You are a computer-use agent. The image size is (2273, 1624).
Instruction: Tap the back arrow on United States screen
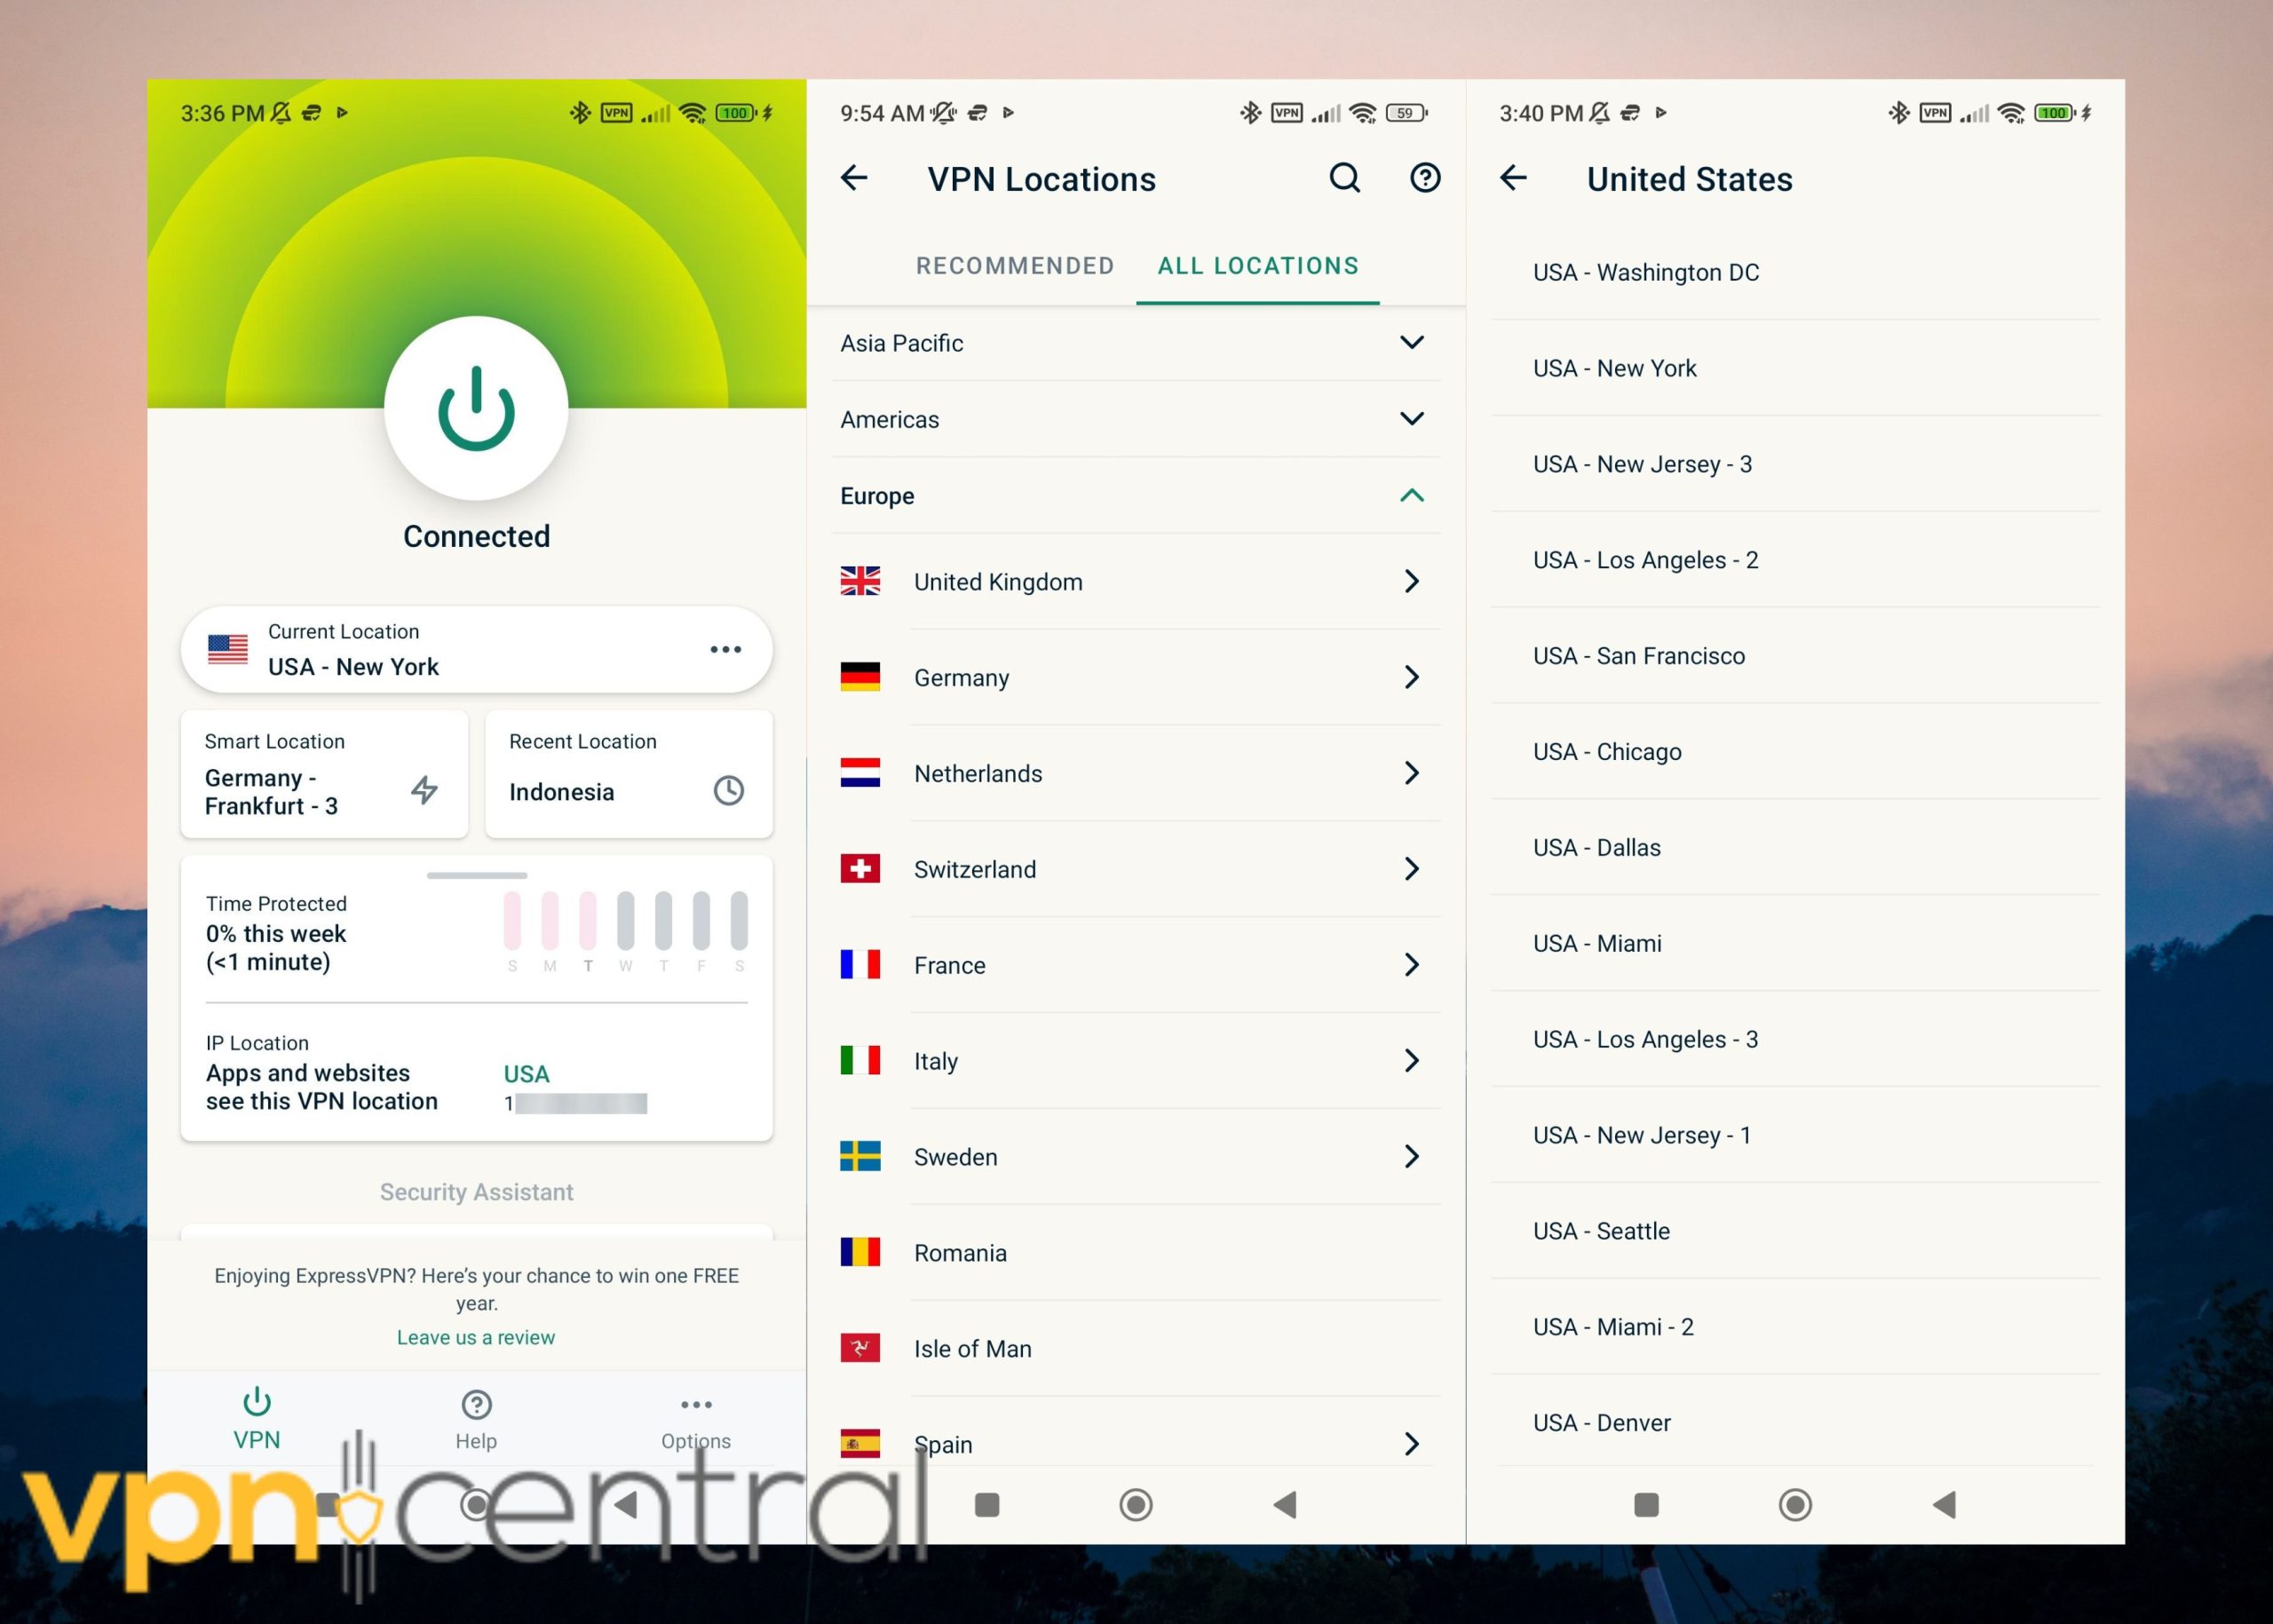click(x=1513, y=179)
